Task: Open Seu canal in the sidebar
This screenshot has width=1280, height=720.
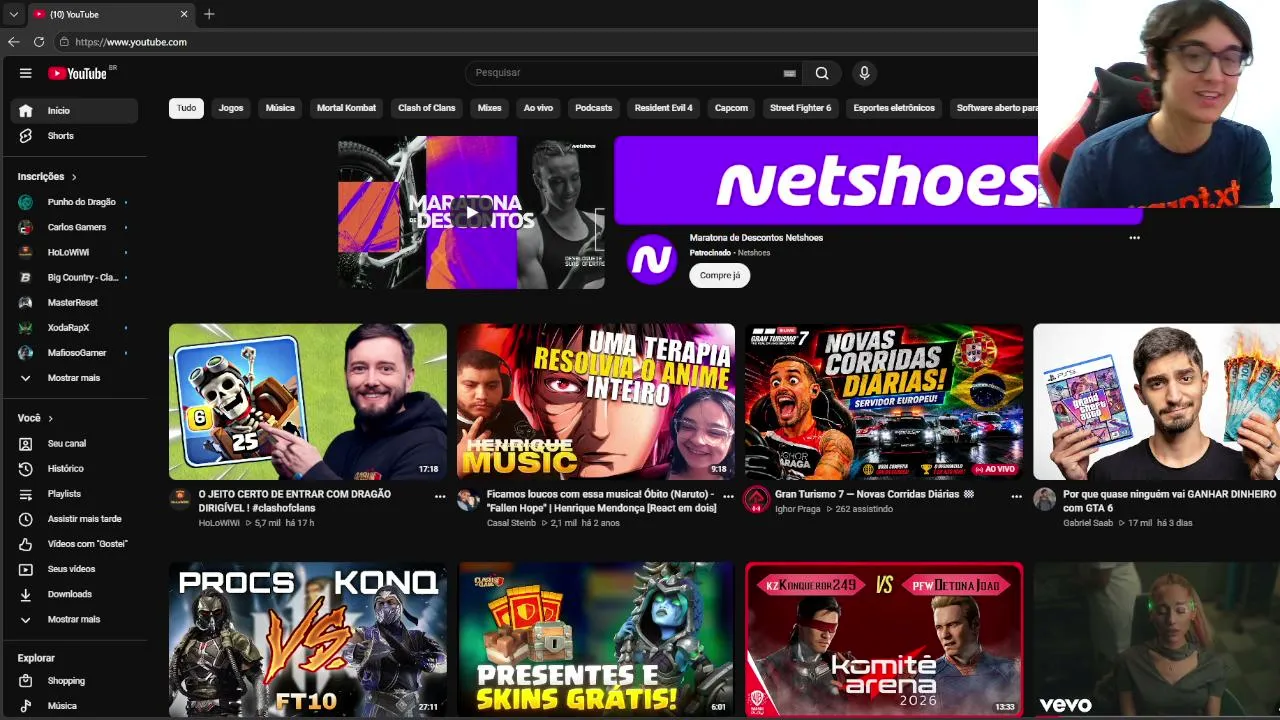Action: [74, 443]
